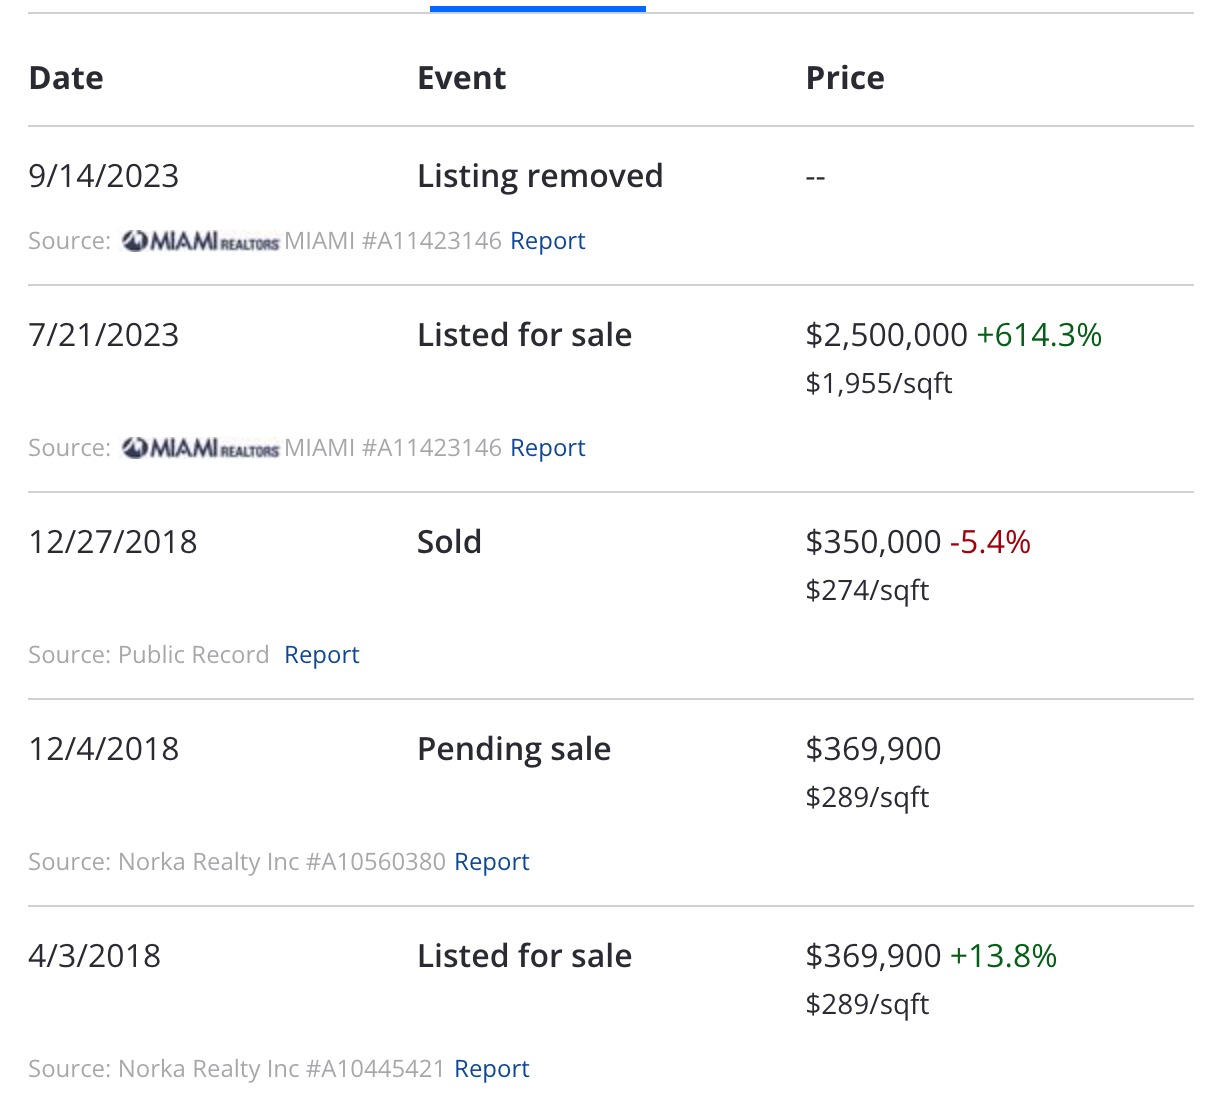This screenshot has width=1218, height=1102.
Task: Click the MIAMI Realtors logo in the 7/21/2023 row
Action: pos(200,448)
